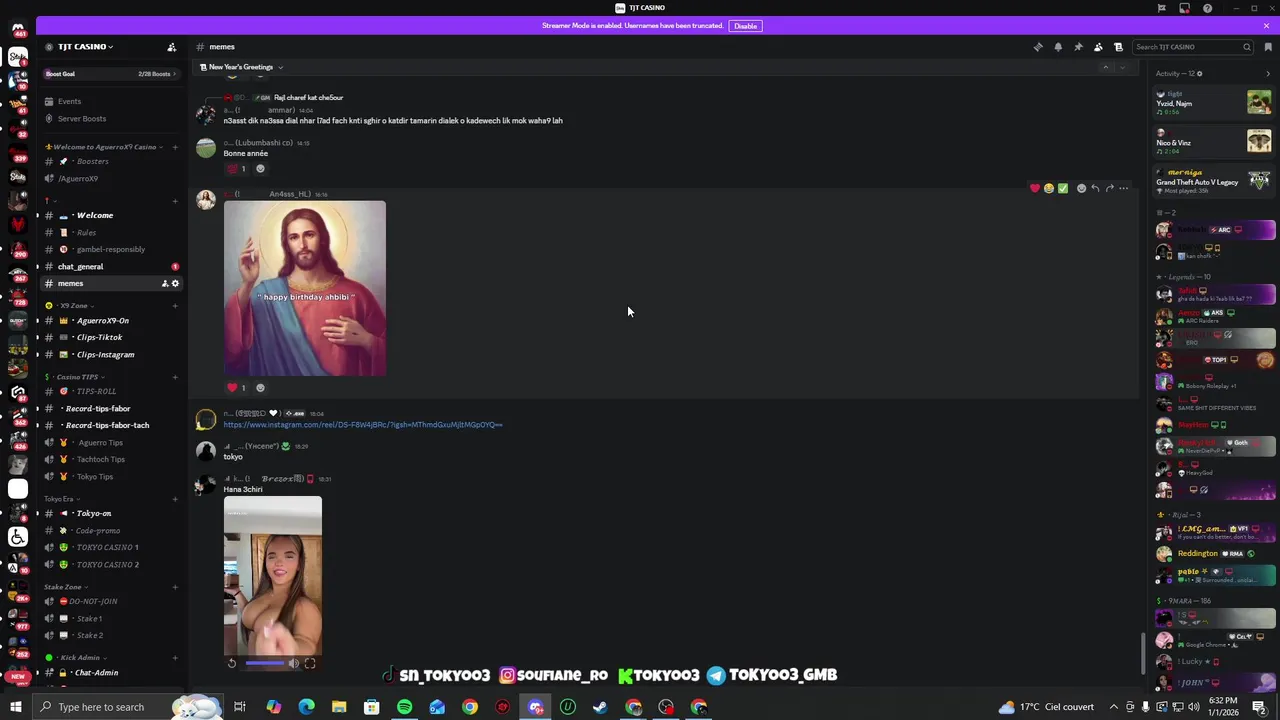Collapse the Stake Zone category

coord(64,587)
